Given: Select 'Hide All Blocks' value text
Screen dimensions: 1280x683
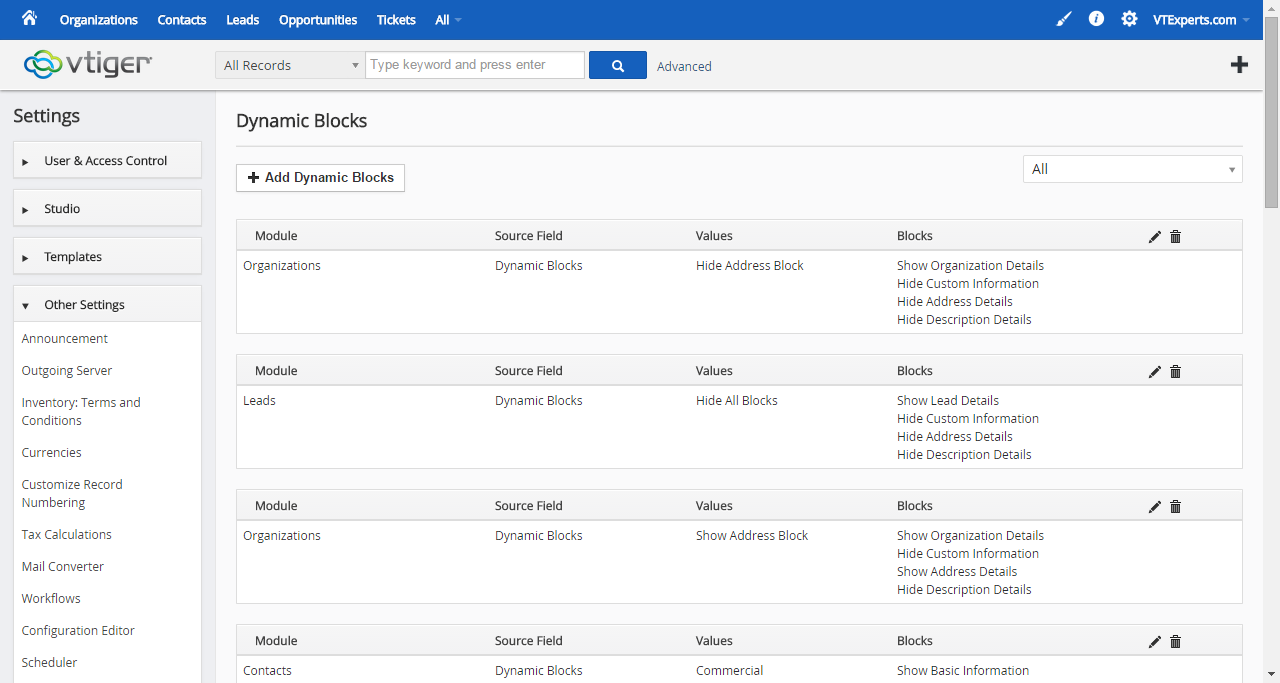Looking at the screenshot, I should tap(737, 400).
